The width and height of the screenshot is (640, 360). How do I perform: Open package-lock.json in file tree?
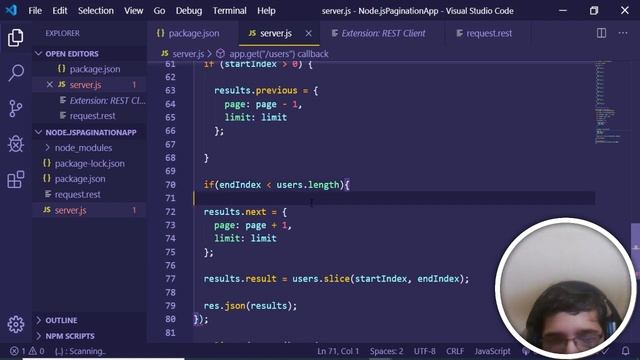coord(89,163)
